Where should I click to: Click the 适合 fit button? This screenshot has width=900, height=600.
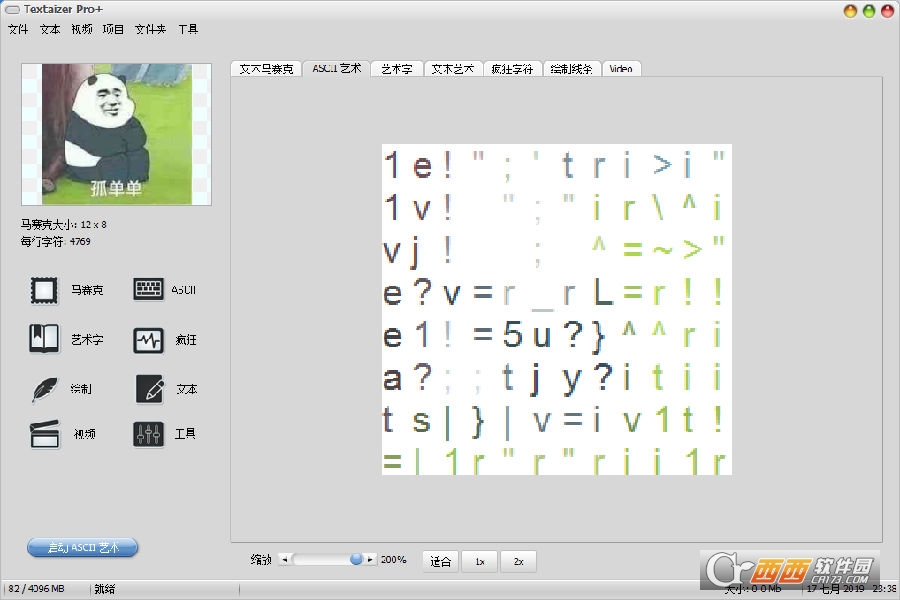pos(440,562)
